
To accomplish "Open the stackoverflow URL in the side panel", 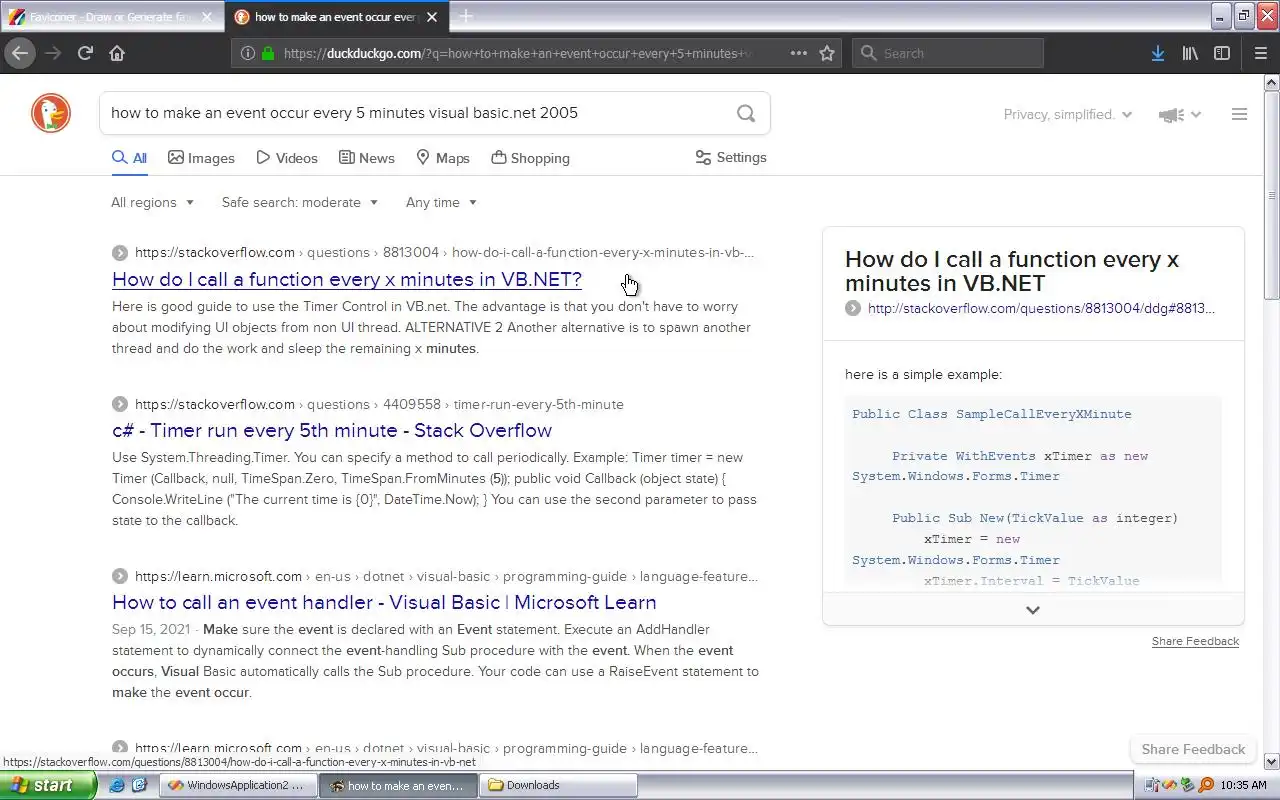I will [1041, 309].
